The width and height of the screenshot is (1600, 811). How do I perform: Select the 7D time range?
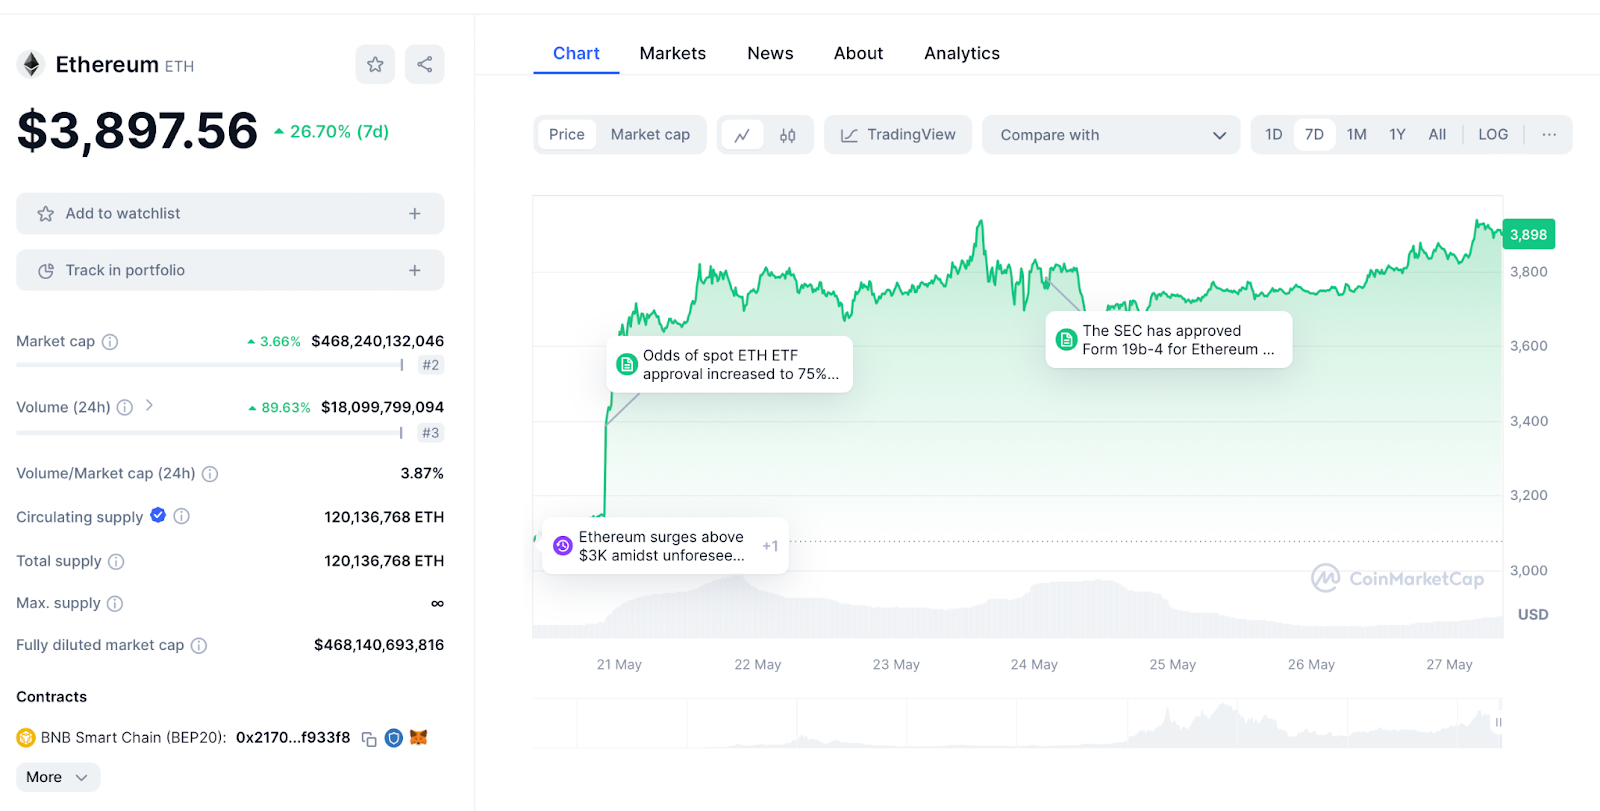tap(1314, 135)
